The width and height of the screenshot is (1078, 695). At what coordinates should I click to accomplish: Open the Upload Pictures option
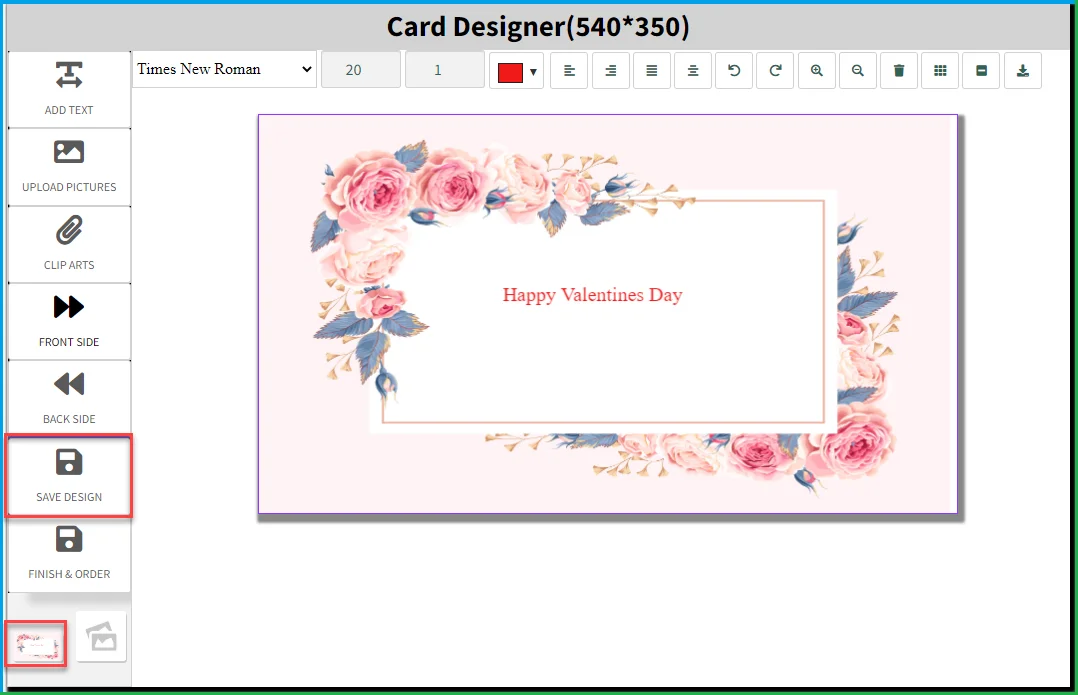click(69, 167)
